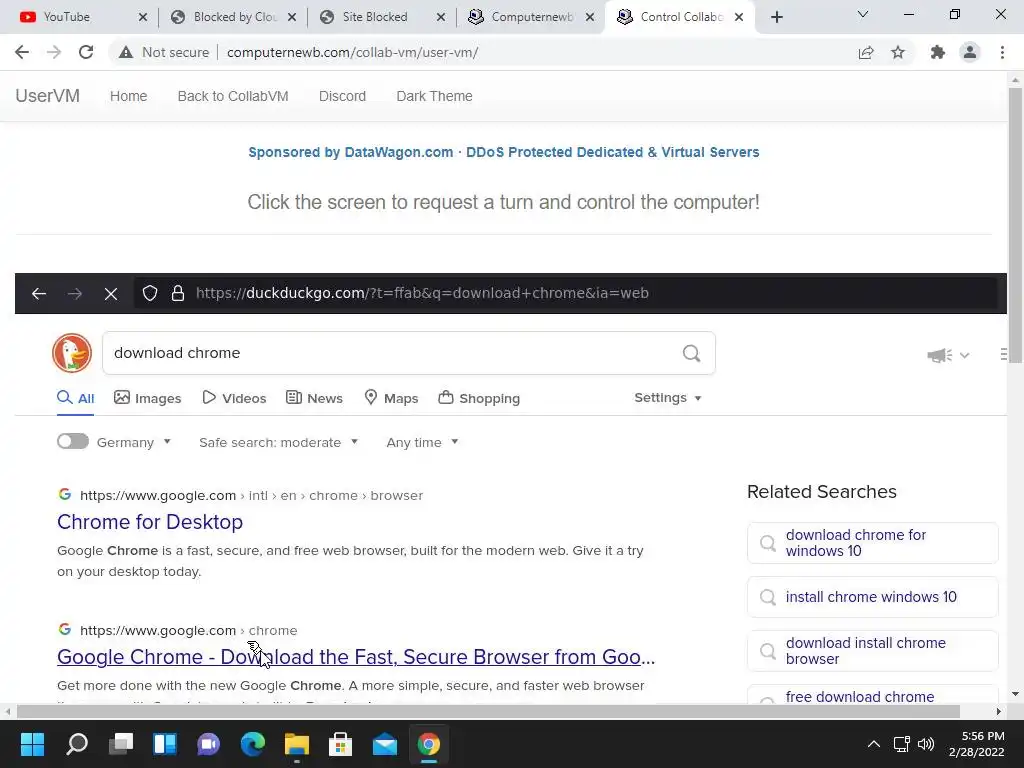Toggle the Germany region switch
This screenshot has height=768, width=1024.
point(72,441)
